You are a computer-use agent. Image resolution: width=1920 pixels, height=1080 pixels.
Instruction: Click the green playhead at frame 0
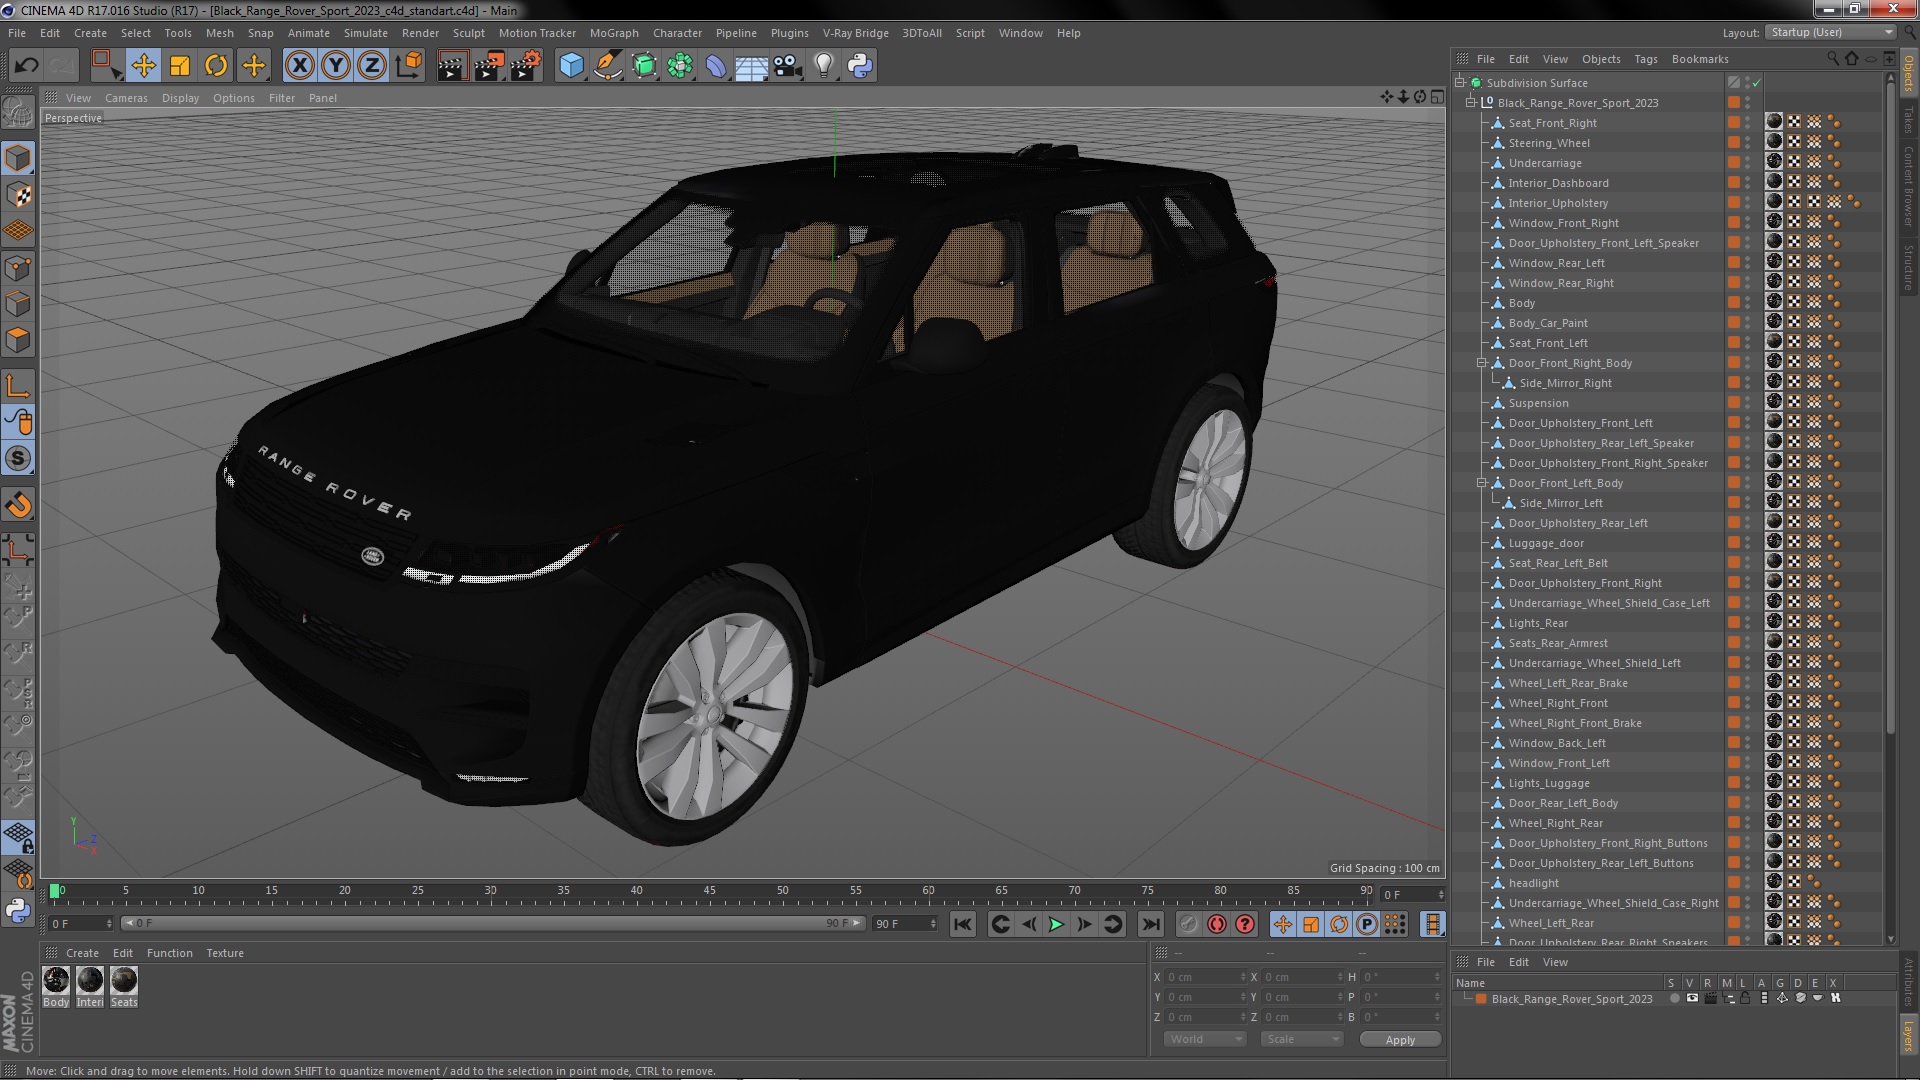pyautogui.click(x=54, y=890)
